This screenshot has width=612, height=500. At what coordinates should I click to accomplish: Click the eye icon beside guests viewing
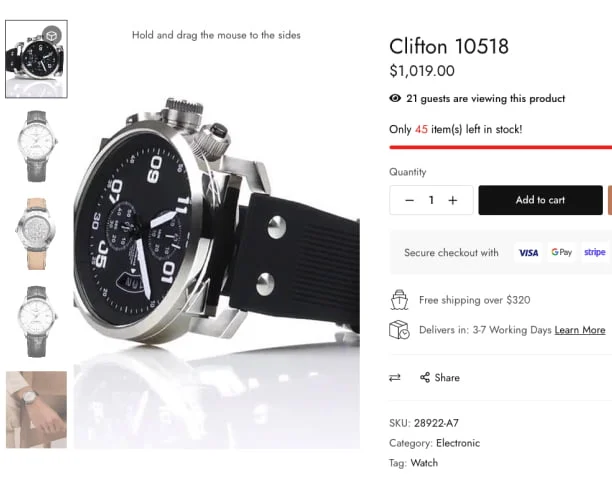395,98
